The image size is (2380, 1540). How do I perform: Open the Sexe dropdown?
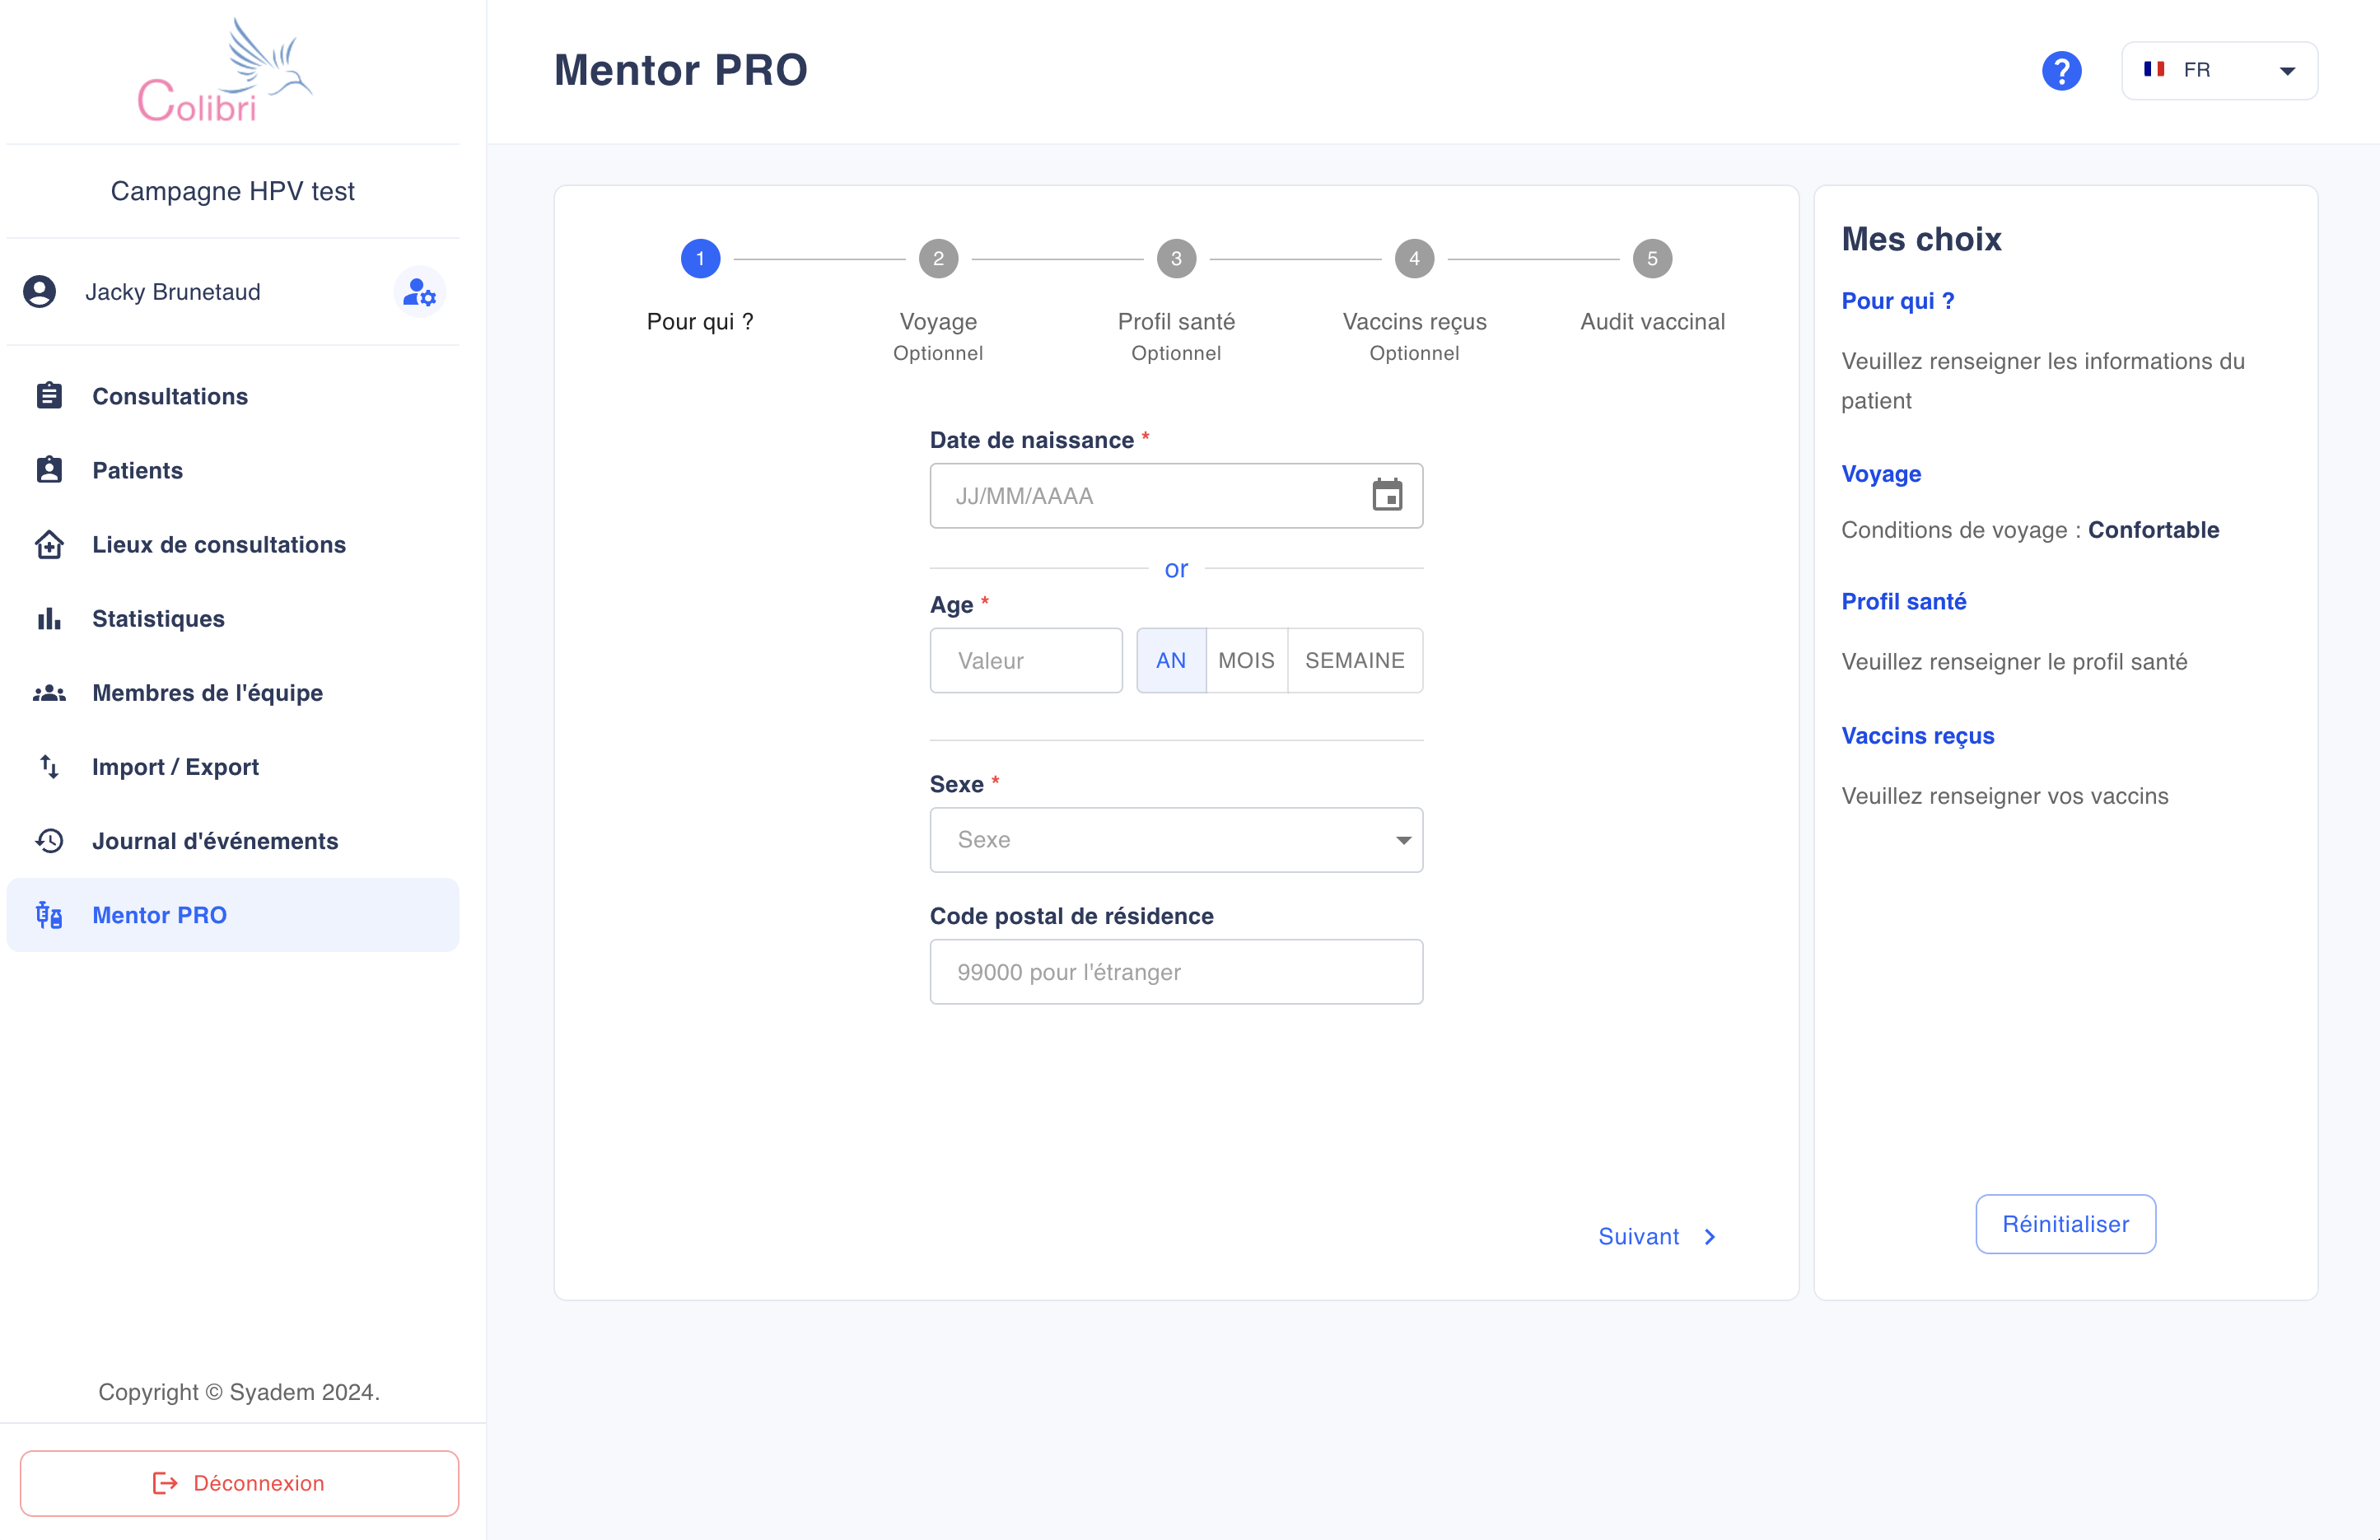pos(1176,840)
